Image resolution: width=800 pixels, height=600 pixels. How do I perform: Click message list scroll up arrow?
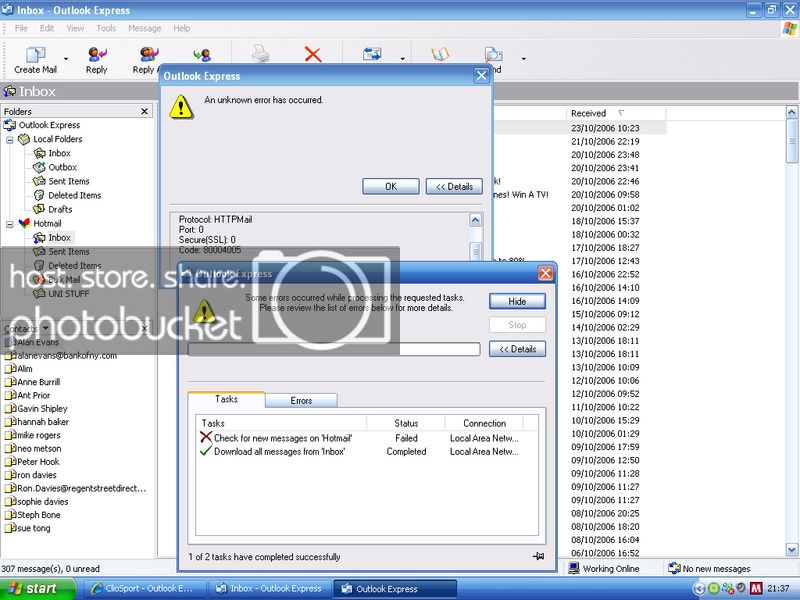pos(791,112)
